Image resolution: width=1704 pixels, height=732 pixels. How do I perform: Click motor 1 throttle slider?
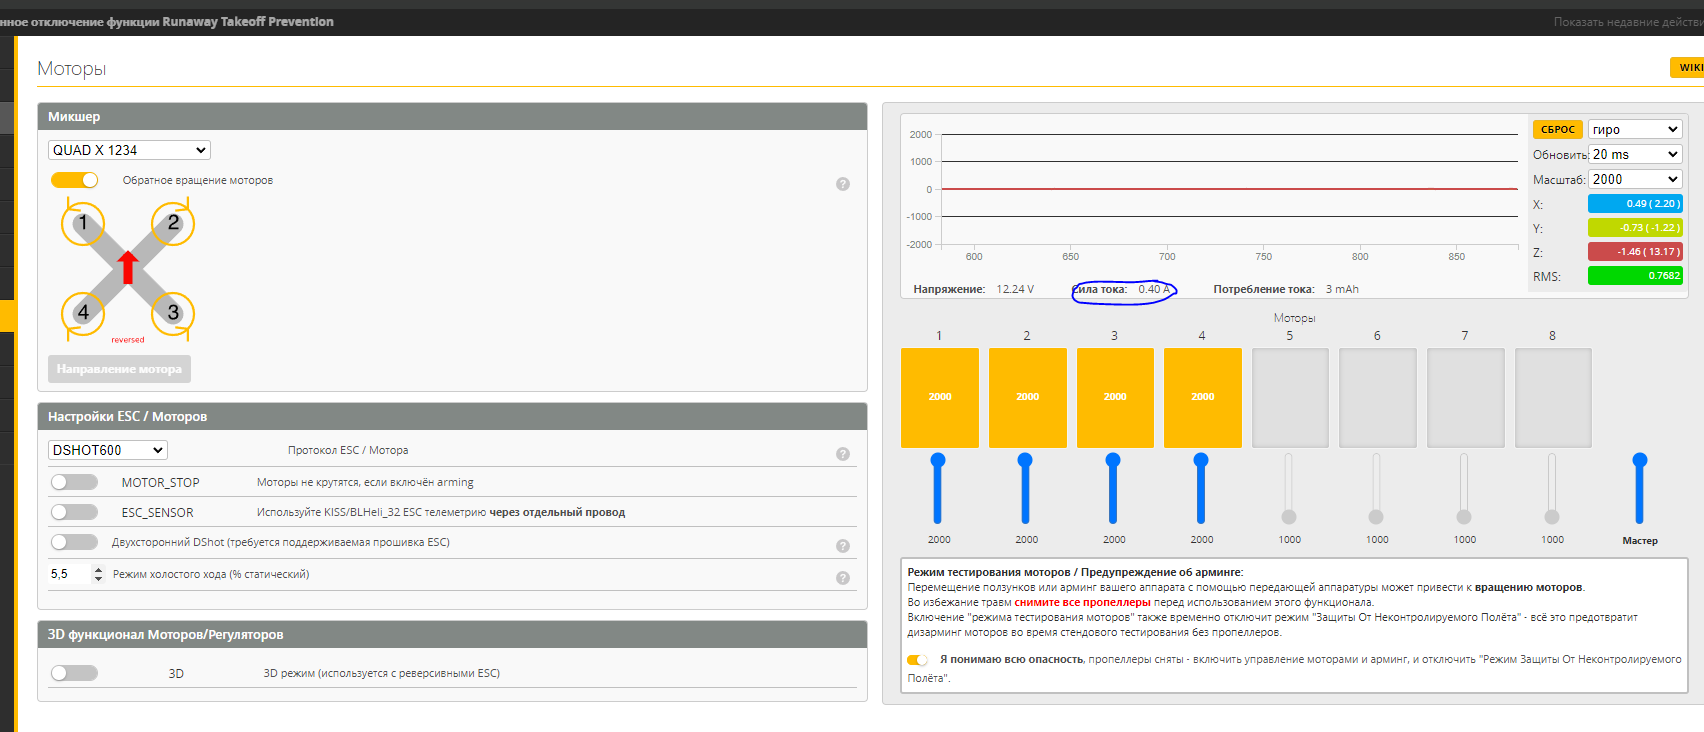938,488
